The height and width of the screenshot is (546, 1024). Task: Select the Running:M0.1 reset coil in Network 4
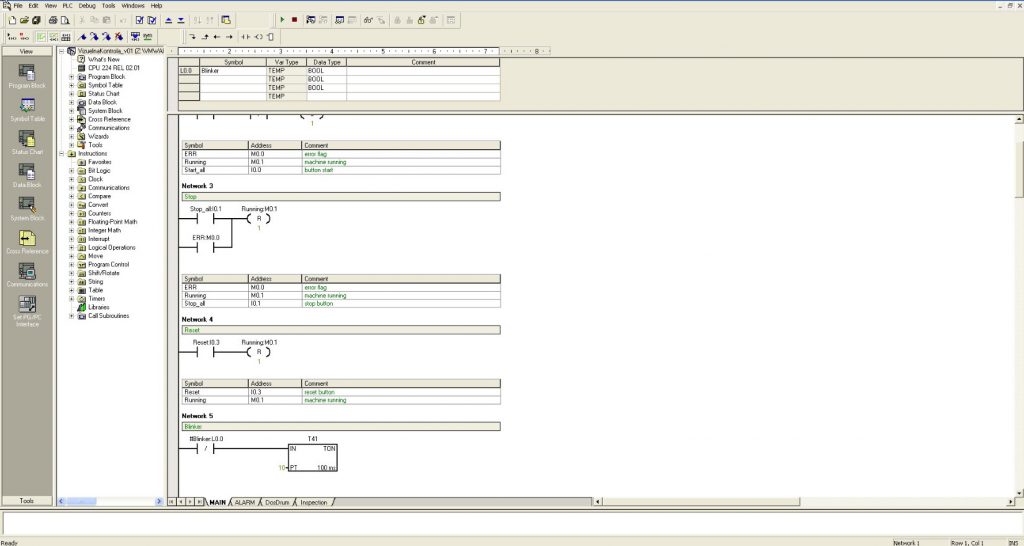coord(258,352)
